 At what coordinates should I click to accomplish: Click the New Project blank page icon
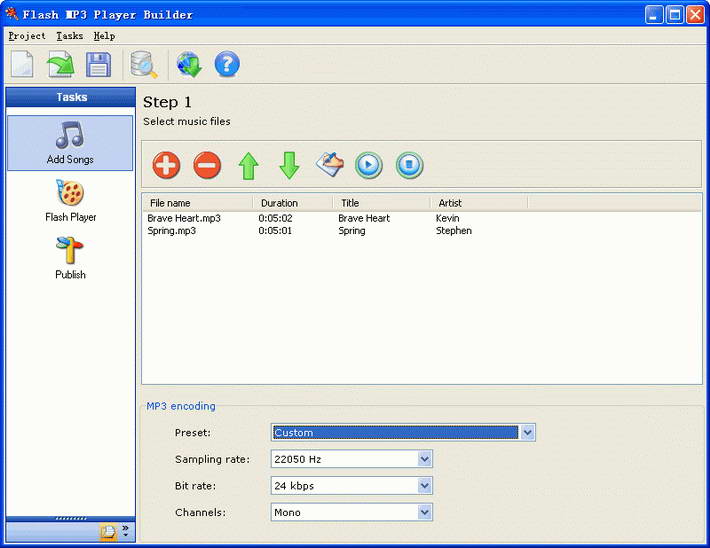point(22,64)
